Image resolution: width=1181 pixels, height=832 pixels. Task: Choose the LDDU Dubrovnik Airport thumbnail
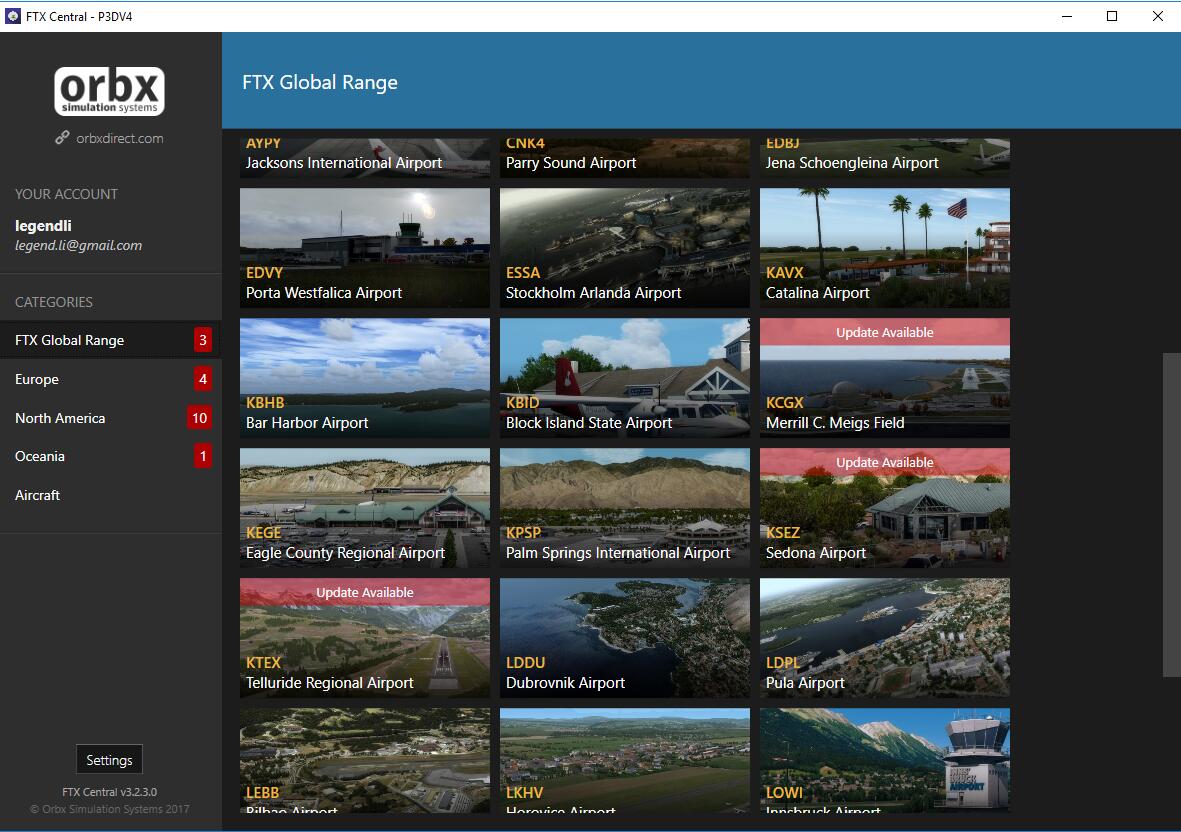[624, 638]
